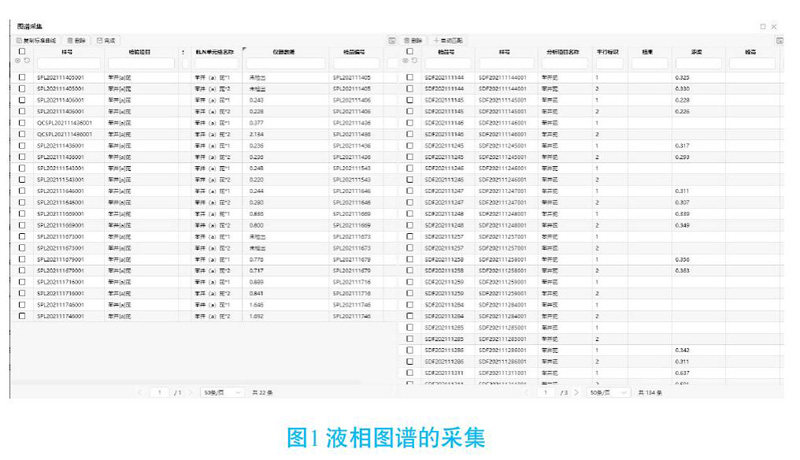
Task: Click the reset filter icon in left table
Action: pyautogui.click(x=27, y=61)
